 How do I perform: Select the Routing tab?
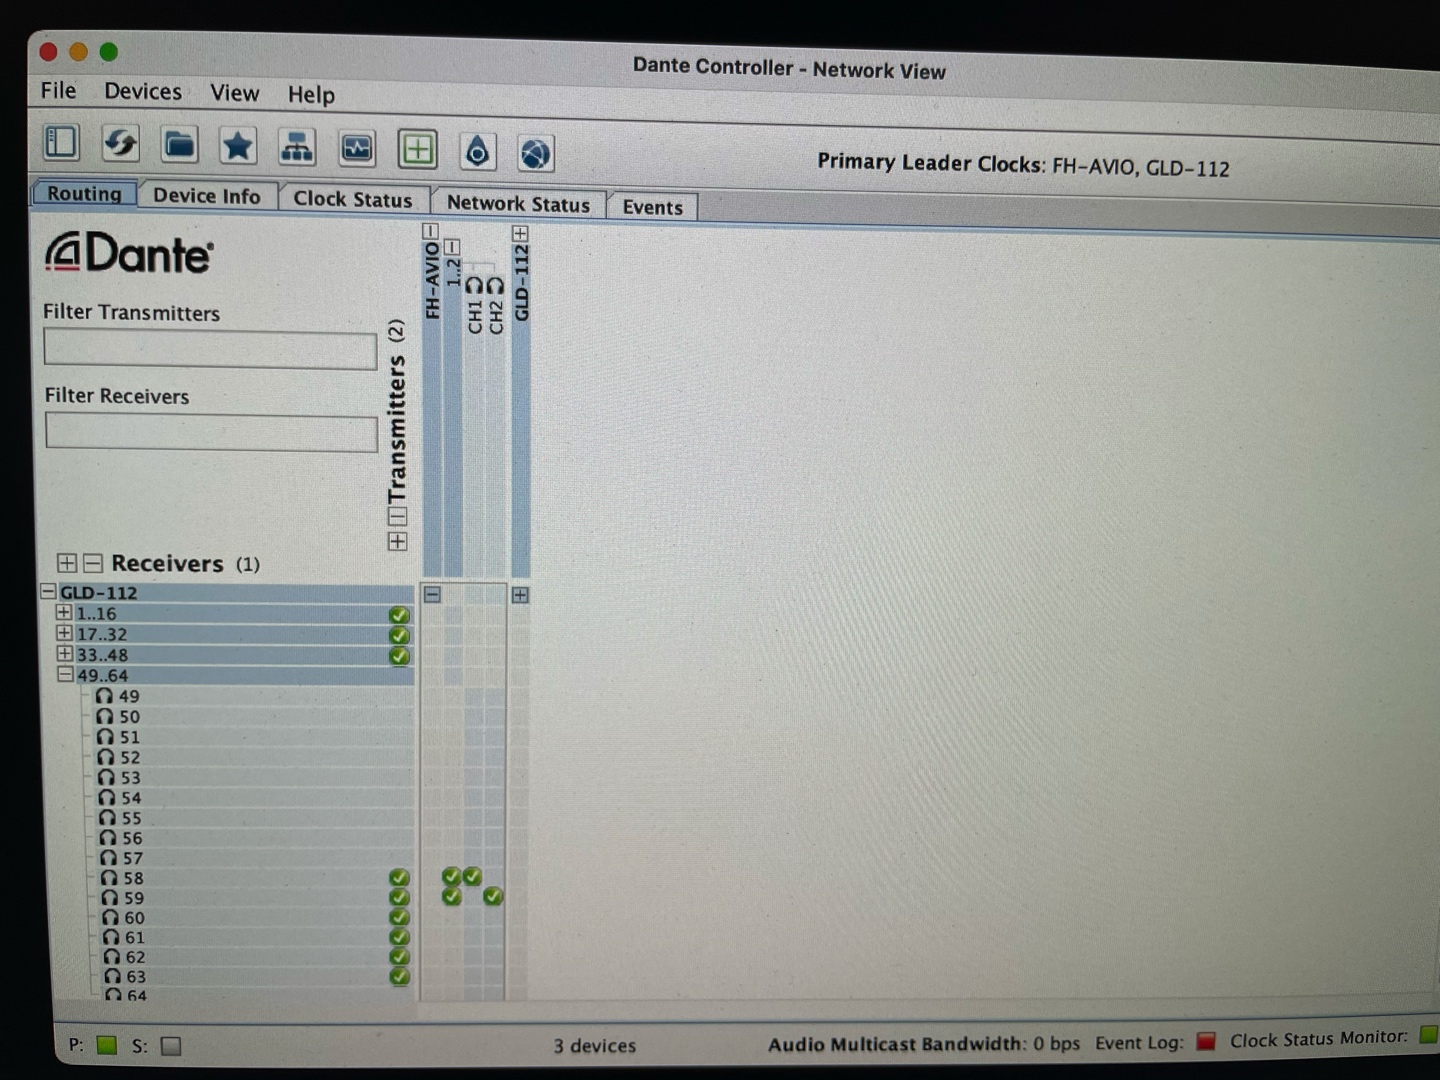[84, 193]
